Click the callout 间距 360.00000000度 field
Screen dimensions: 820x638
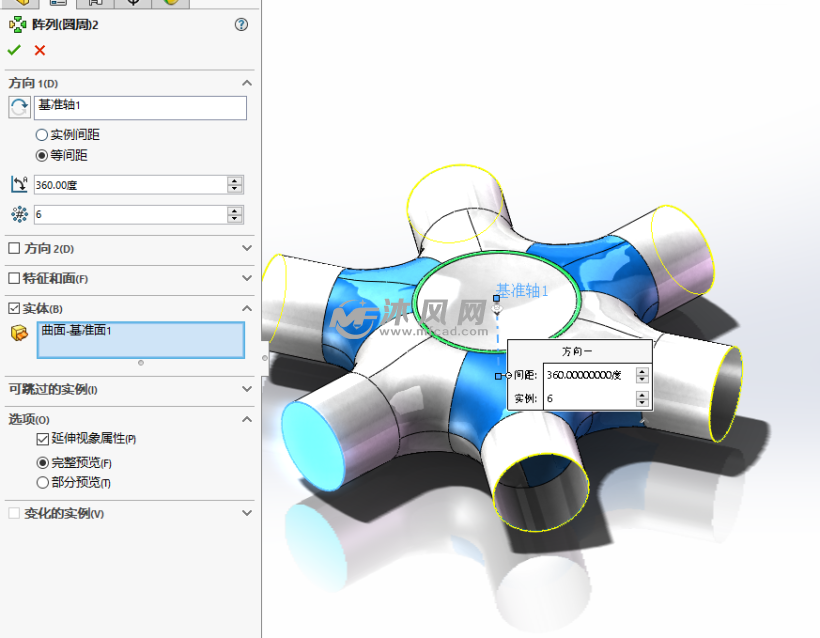(x=589, y=375)
